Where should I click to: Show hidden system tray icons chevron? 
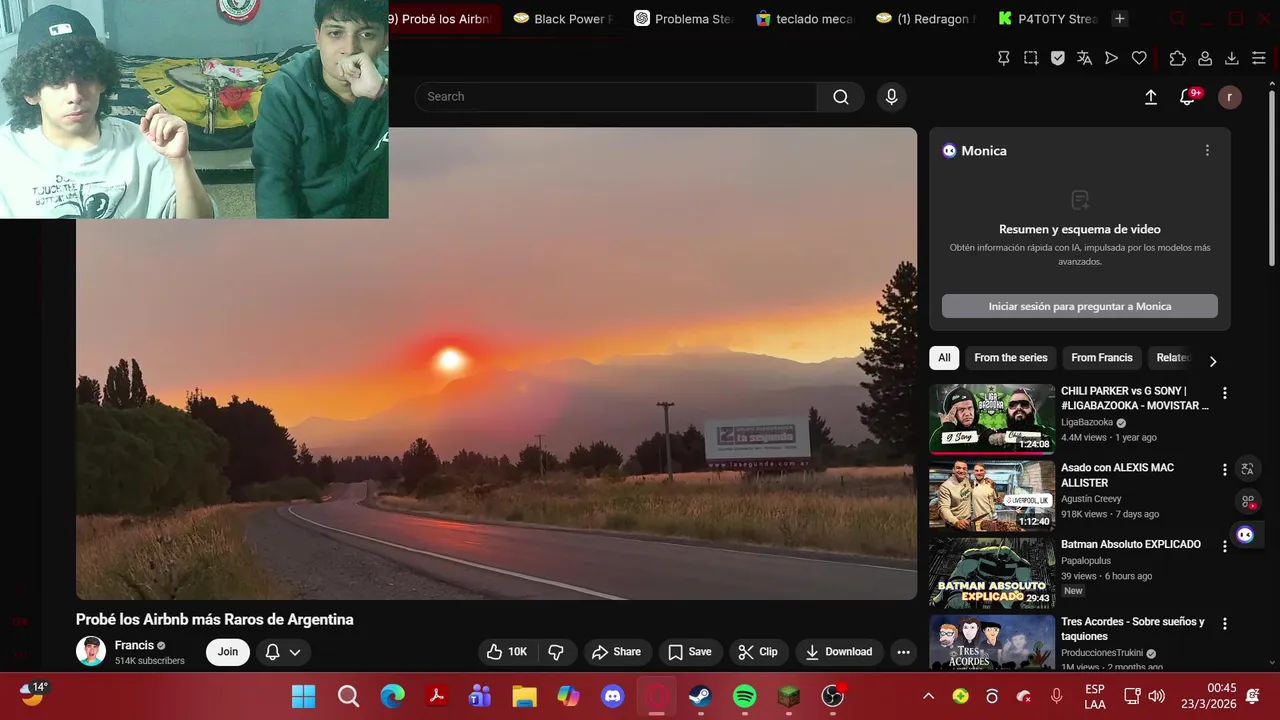928,696
